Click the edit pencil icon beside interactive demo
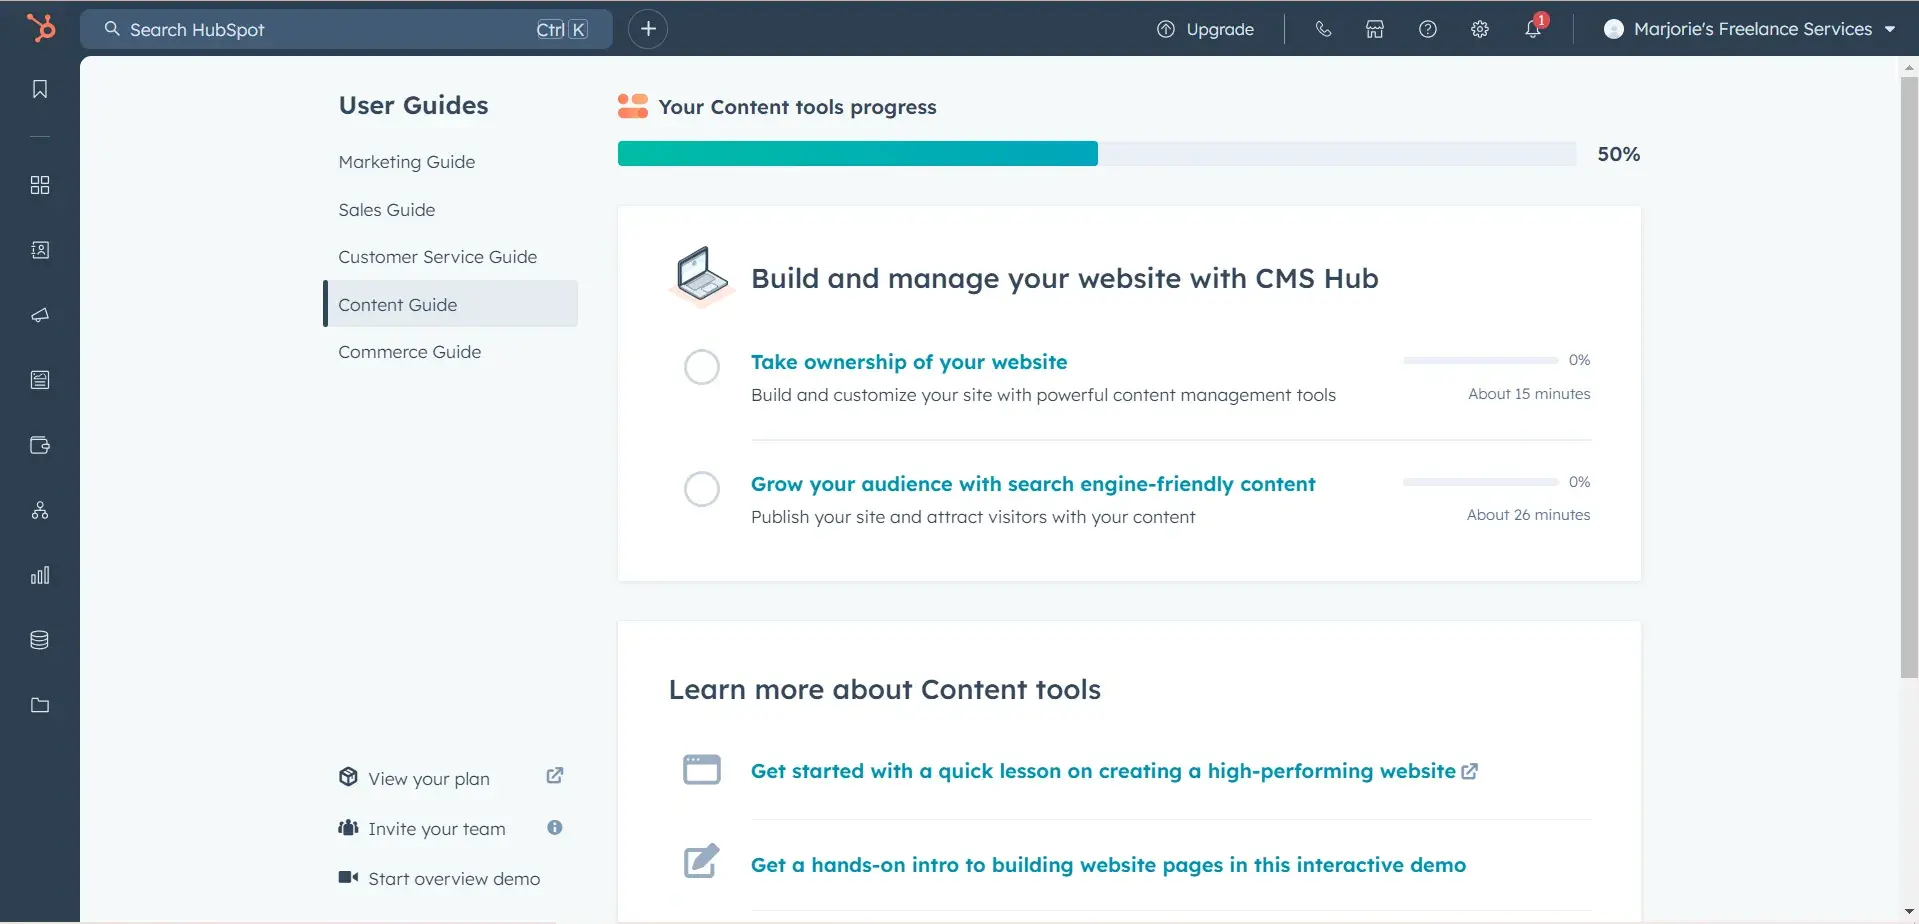 pos(702,861)
